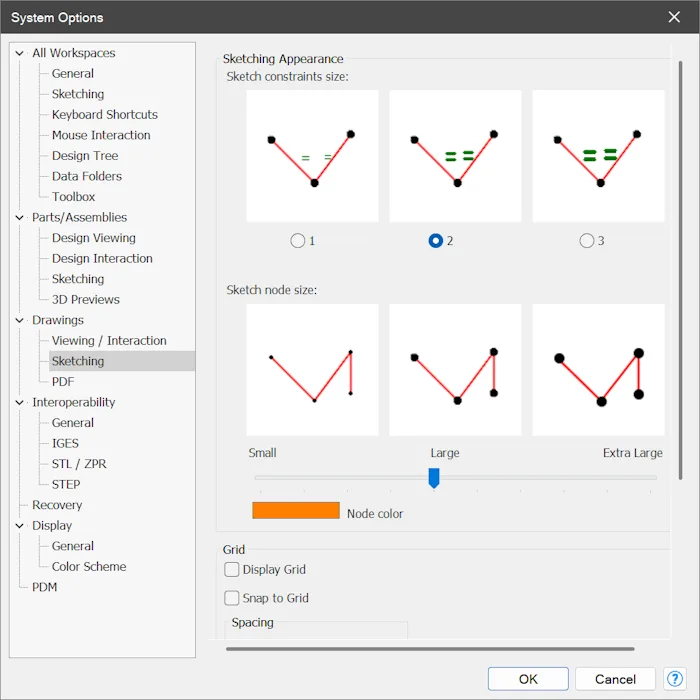Open Recovery options
This screenshot has width=700, height=700.
click(57, 504)
